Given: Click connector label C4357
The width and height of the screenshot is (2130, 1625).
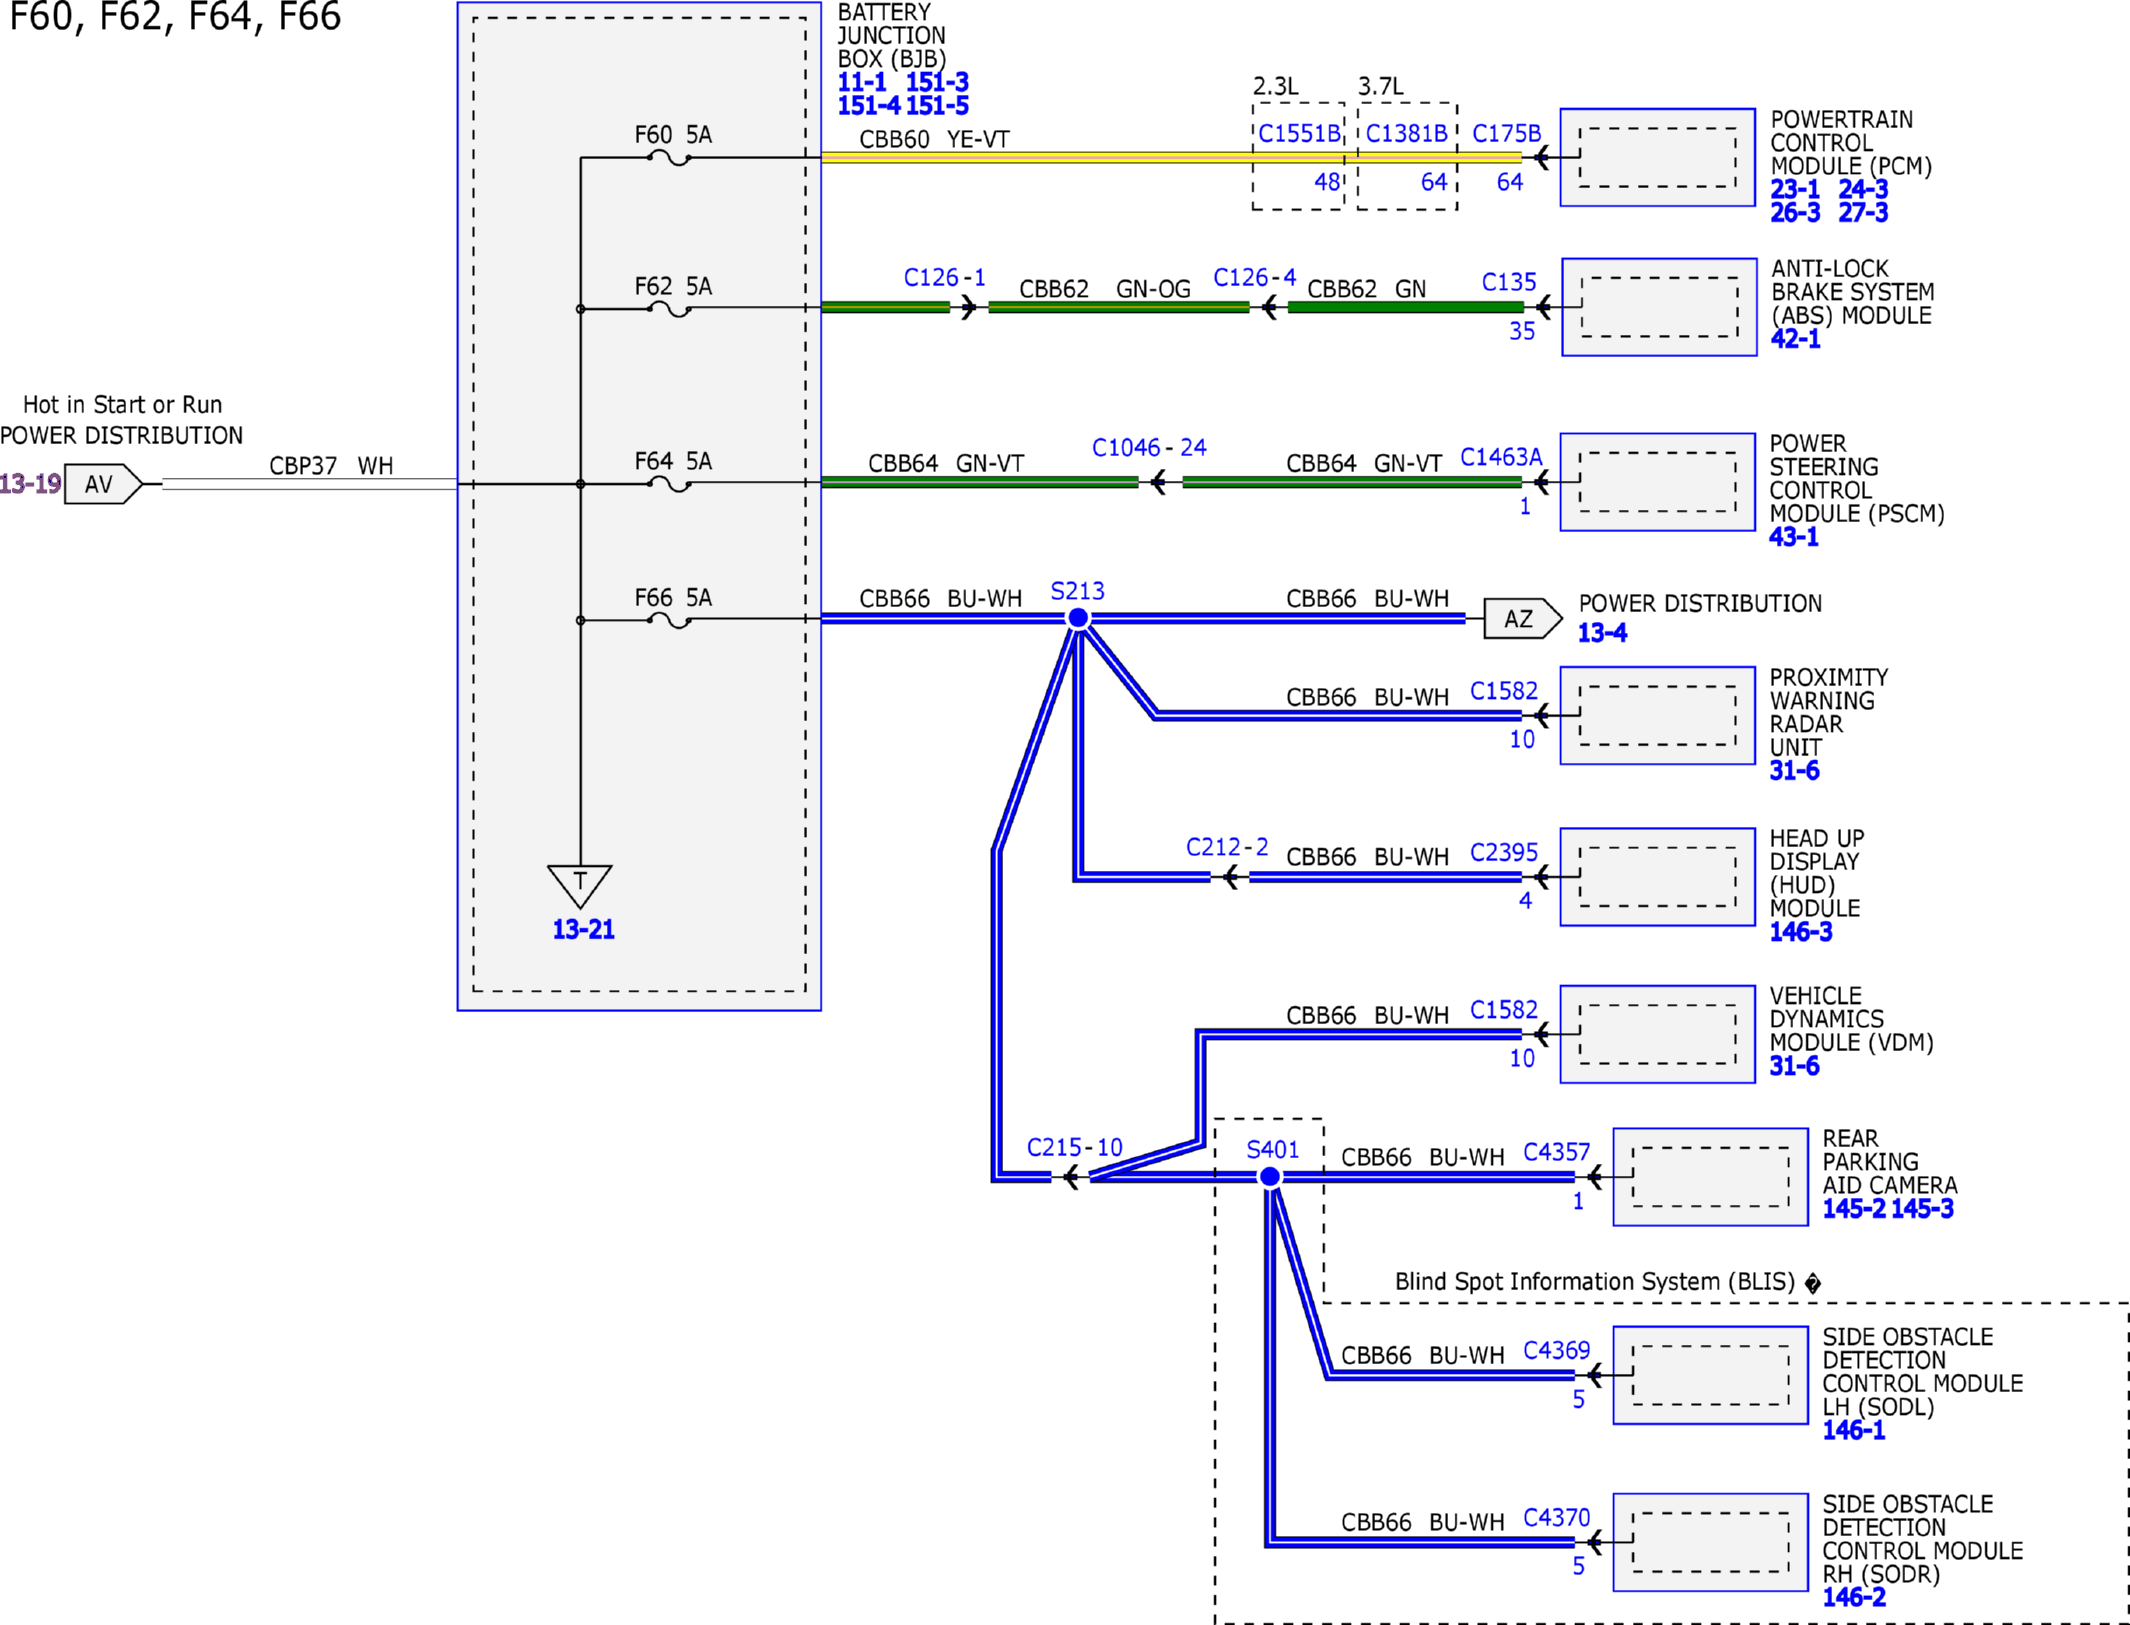Looking at the screenshot, I should 1556,1152.
